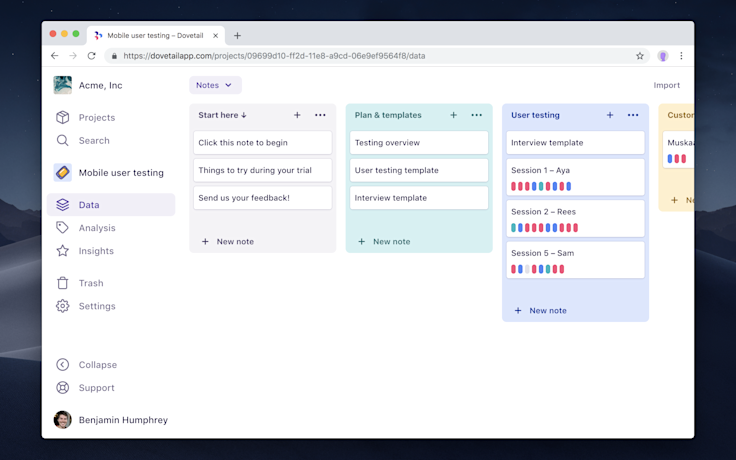
Task: Select the Data layers icon
Action: pos(62,205)
